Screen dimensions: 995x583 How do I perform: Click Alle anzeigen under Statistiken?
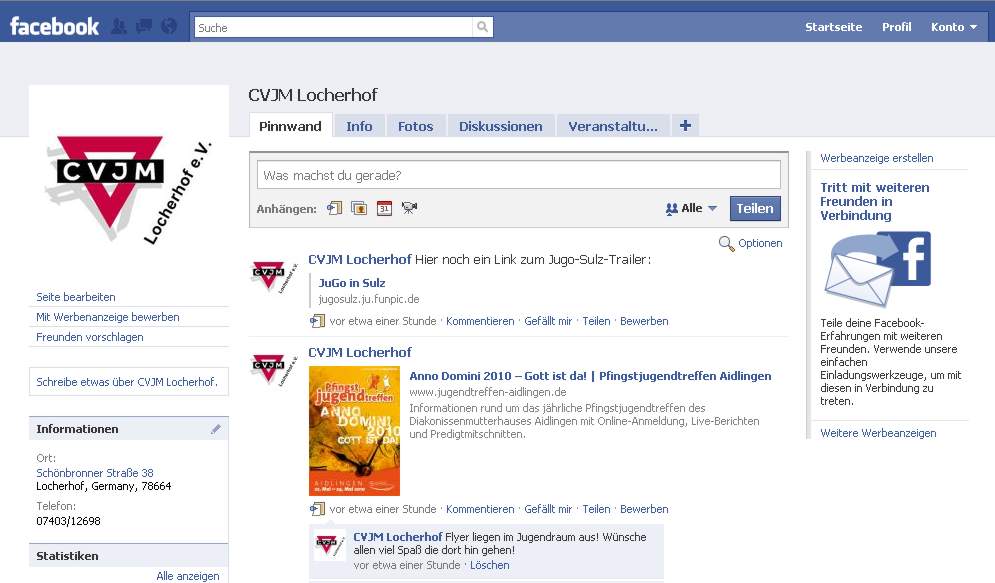click(188, 576)
